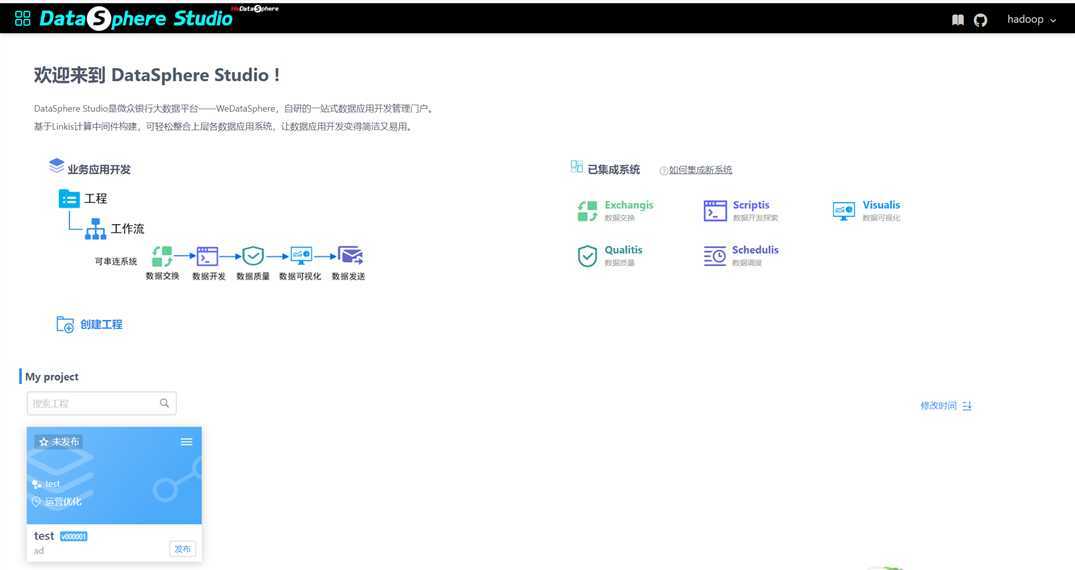Viewport: 1075px width, 570px height.
Task: Click the 工作流 tree label
Action: click(128, 229)
